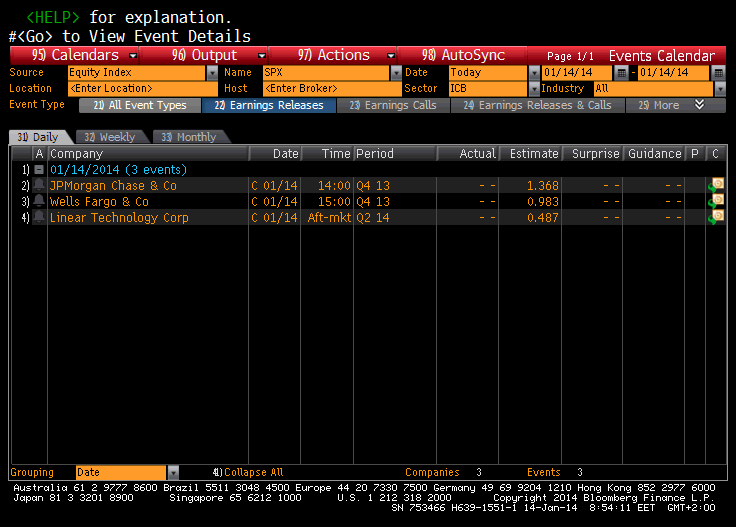Click the Host Enter Broker field
Image resolution: width=736 pixels, height=527 pixels.
coord(332,88)
